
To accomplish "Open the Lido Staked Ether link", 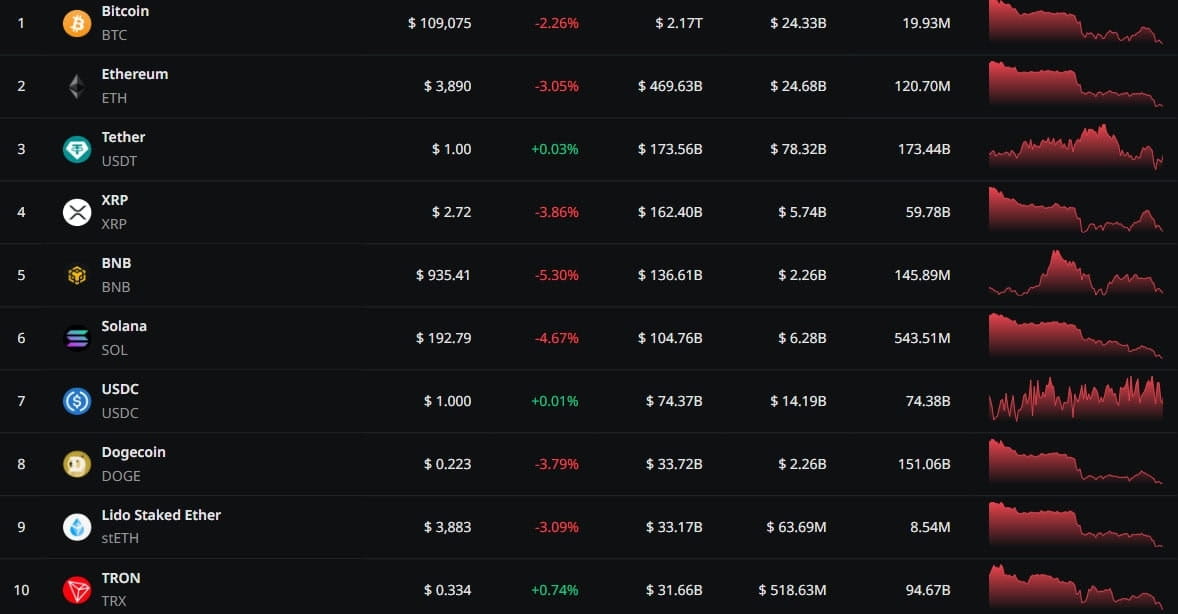I will (161, 515).
